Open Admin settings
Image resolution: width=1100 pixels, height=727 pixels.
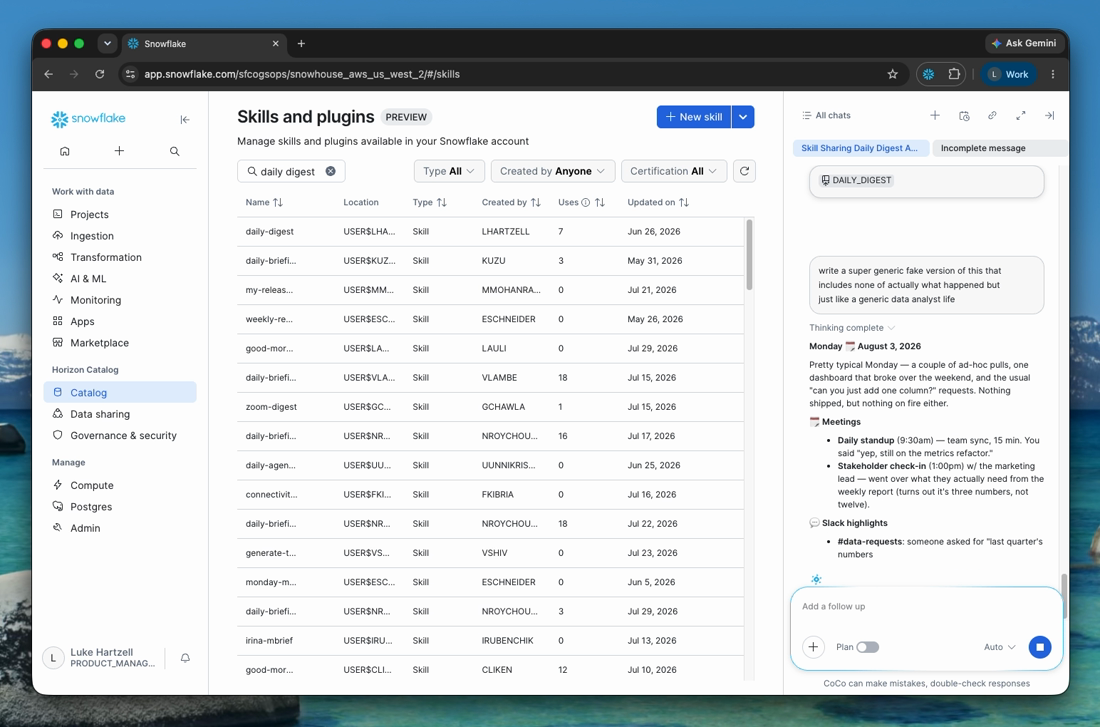[119, 528]
